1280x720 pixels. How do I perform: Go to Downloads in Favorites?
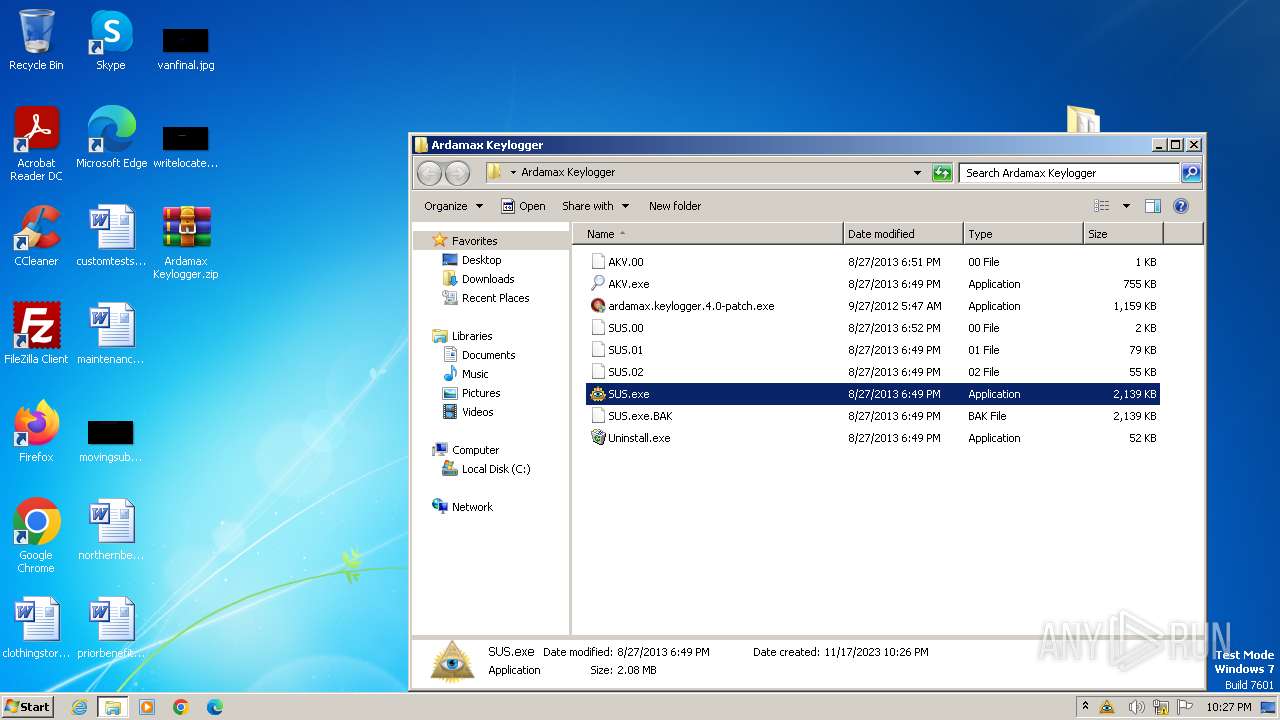coord(478,279)
